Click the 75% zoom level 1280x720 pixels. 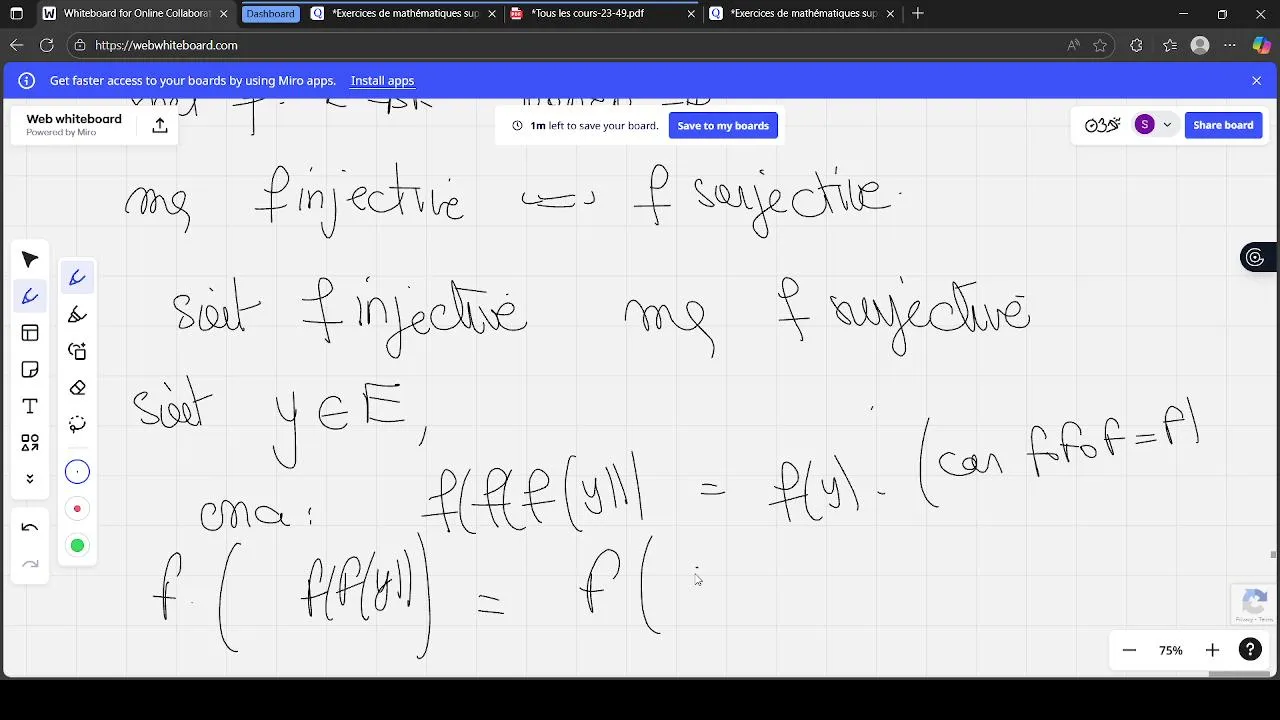tap(1171, 650)
